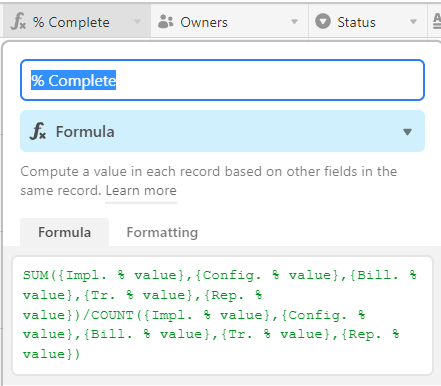Screen dimensions: 441x386
Task: Click end of formula after last value})
Action: 80,354
